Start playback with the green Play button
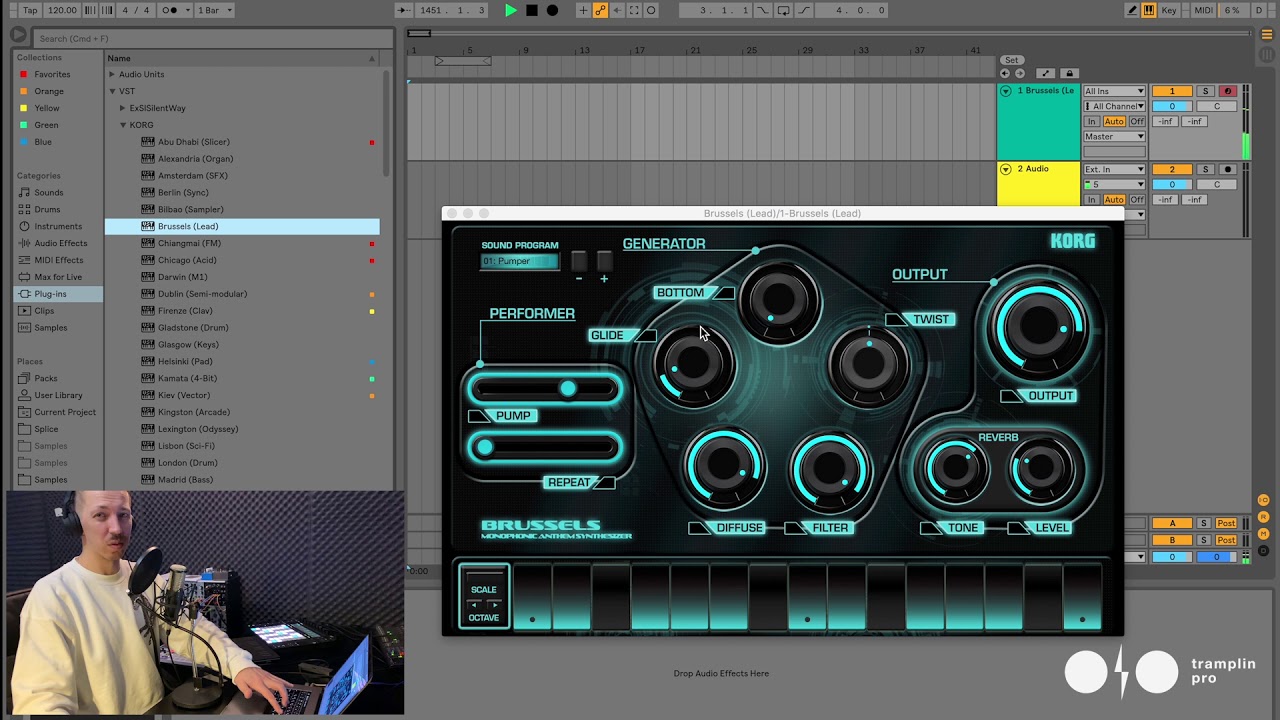Screen dimensions: 1280x720 tap(510, 10)
